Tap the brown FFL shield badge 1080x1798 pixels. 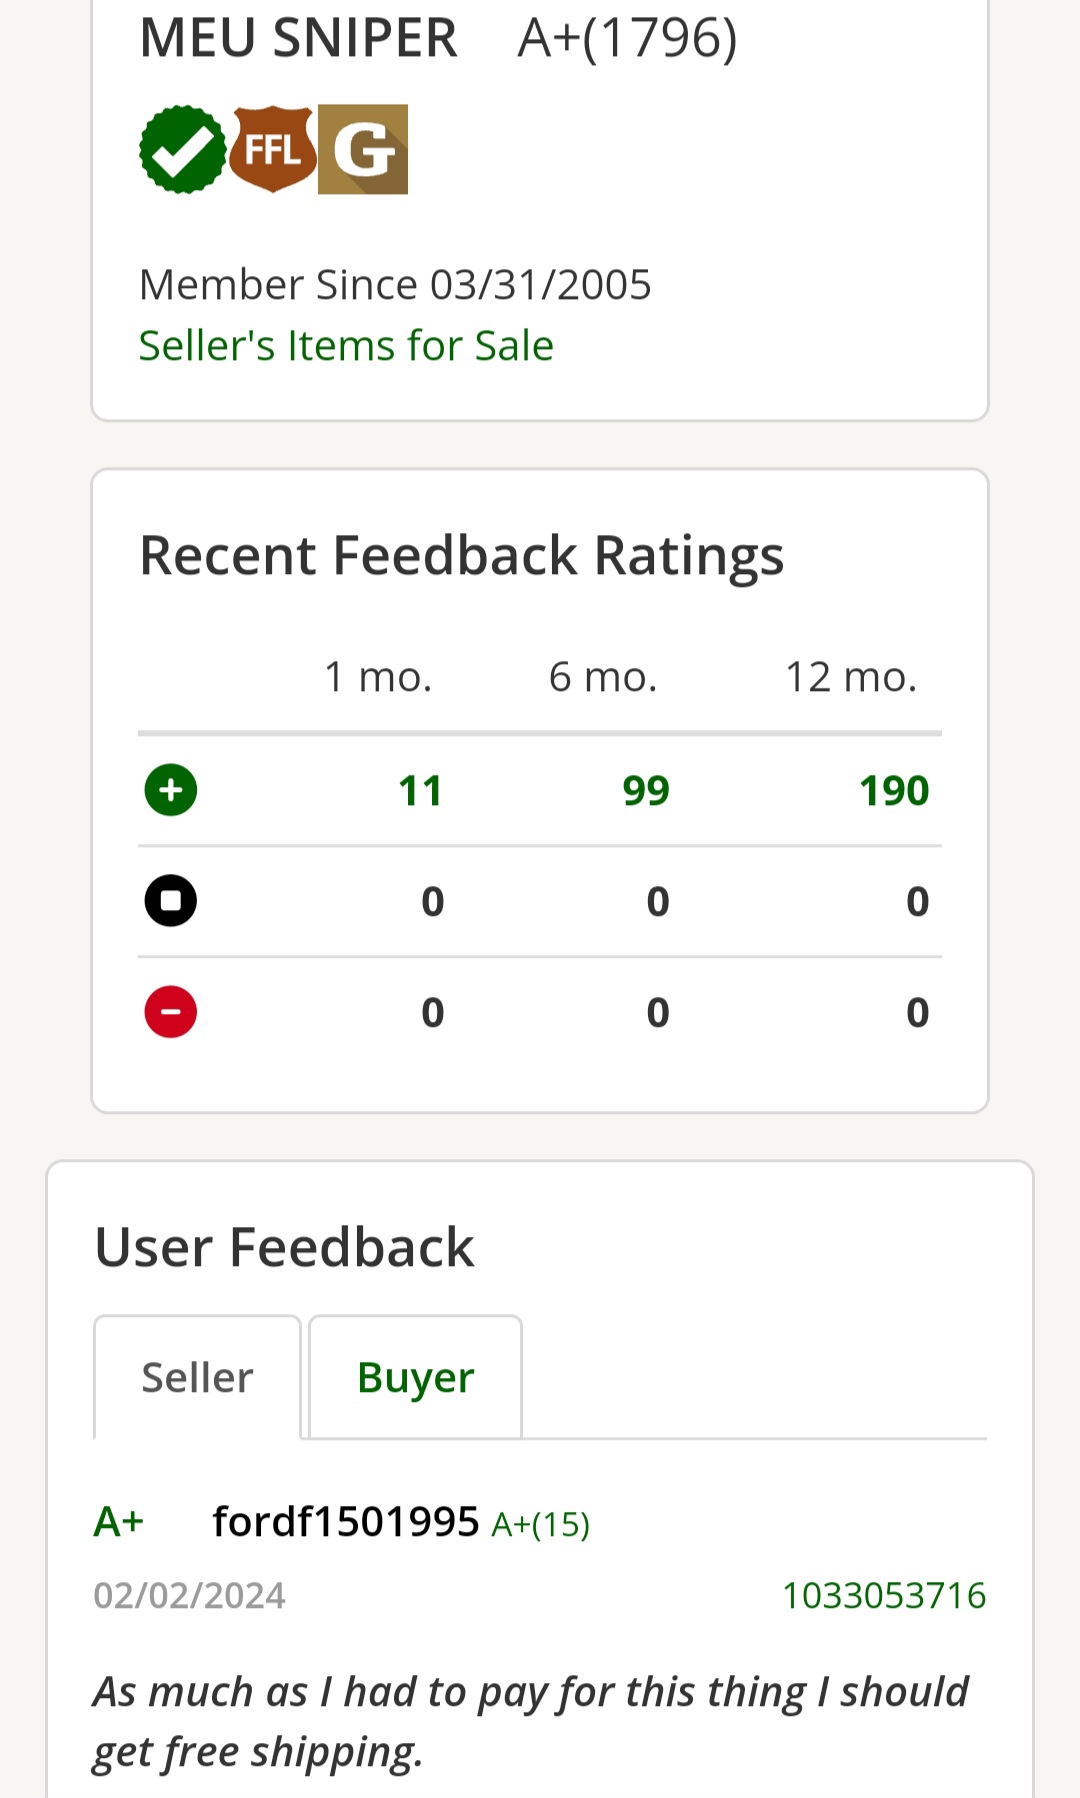pyautogui.click(x=273, y=149)
